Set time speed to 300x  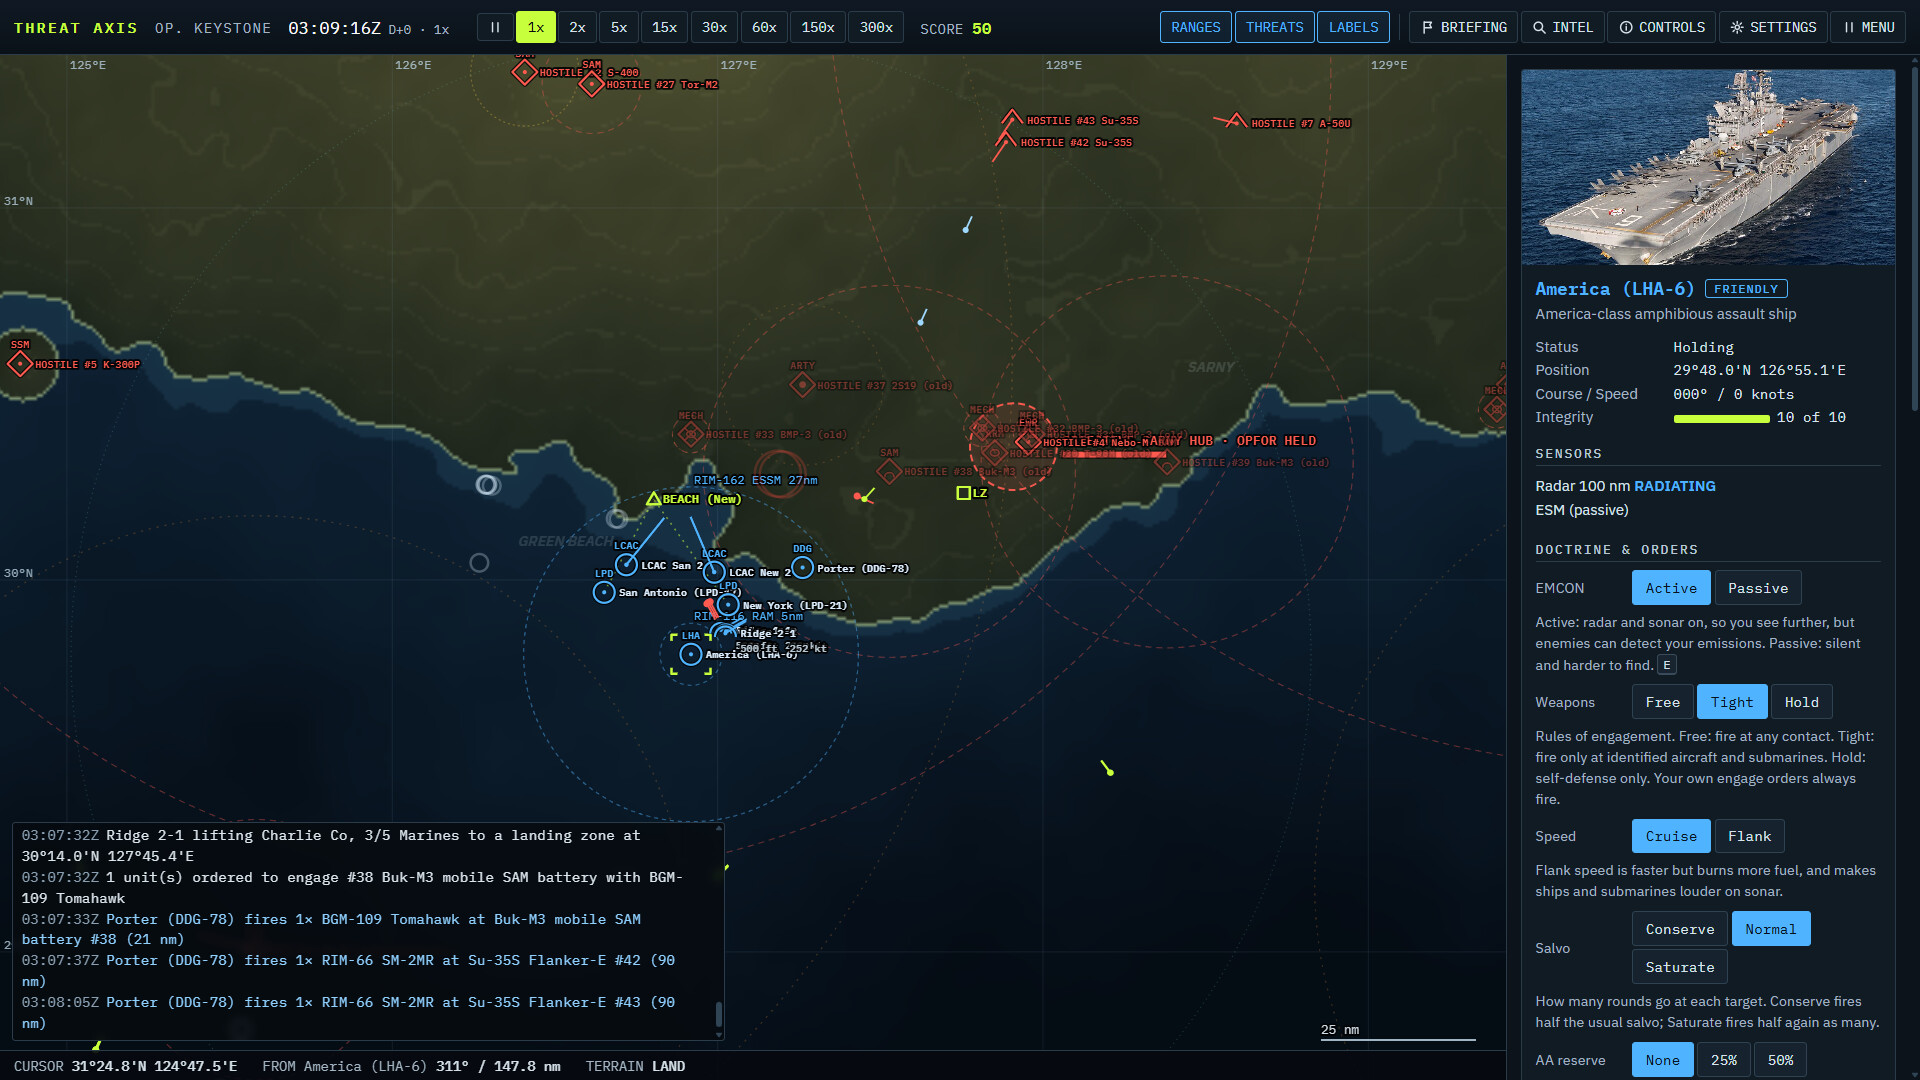[x=876, y=28]
